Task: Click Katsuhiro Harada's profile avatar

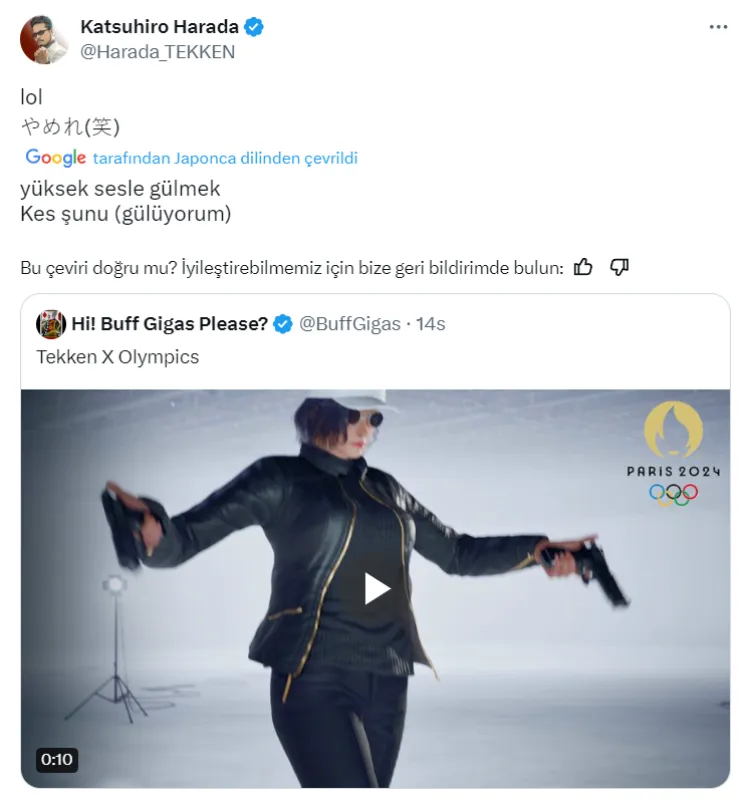Action: [44, 40]
